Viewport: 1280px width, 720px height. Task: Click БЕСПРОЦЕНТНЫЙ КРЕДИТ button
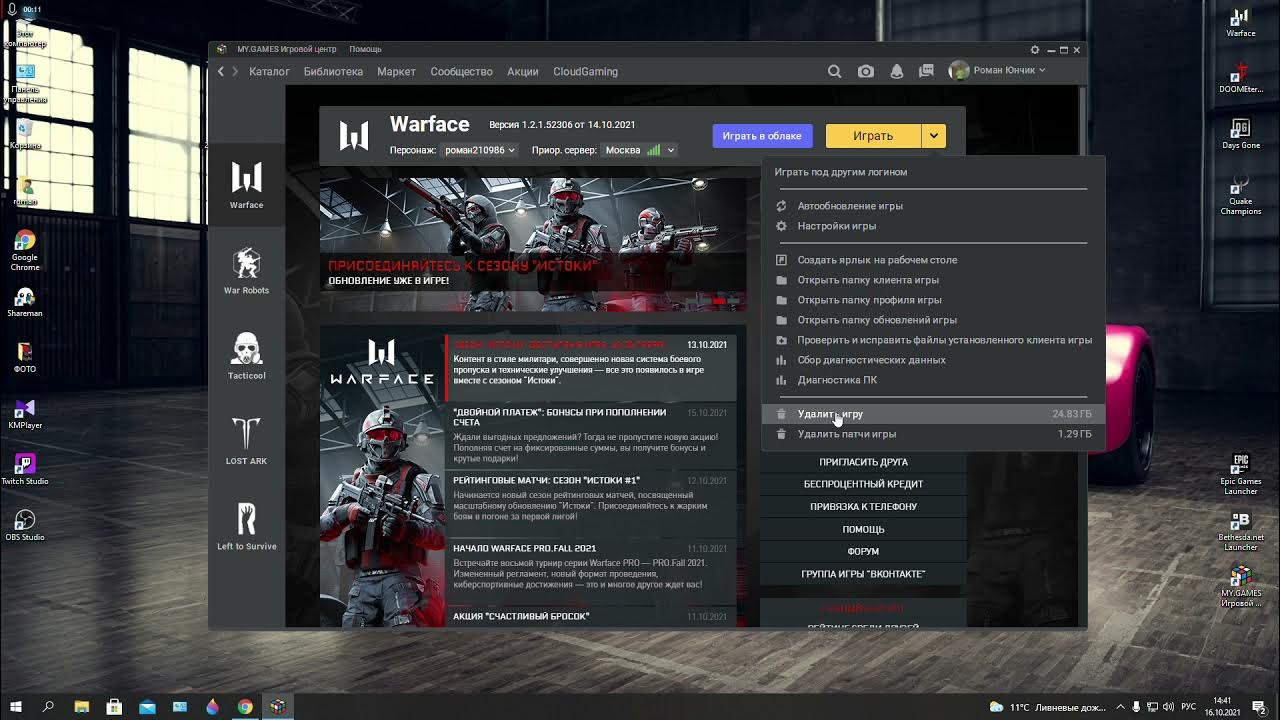[x=863, y=484]
